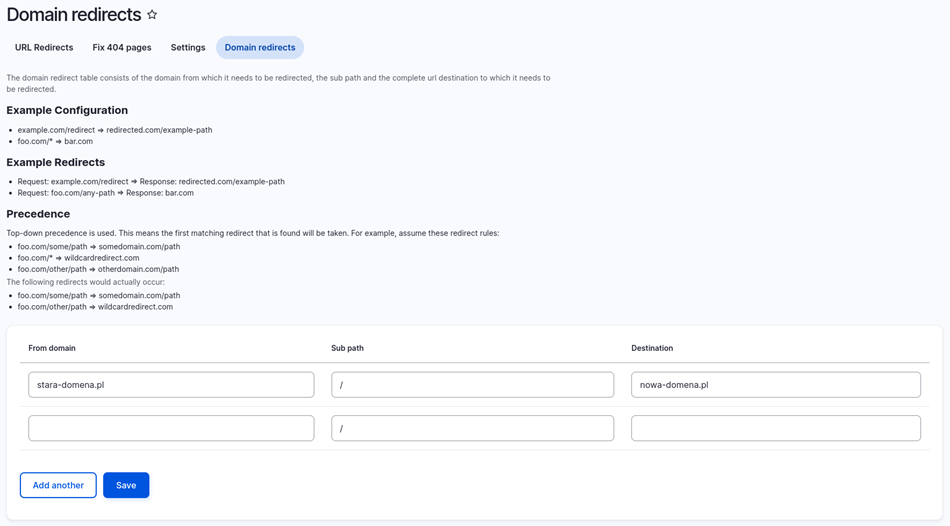Screen dimensions: 950x526
Task: Click the Precedence heading
Action: point(38,214)
